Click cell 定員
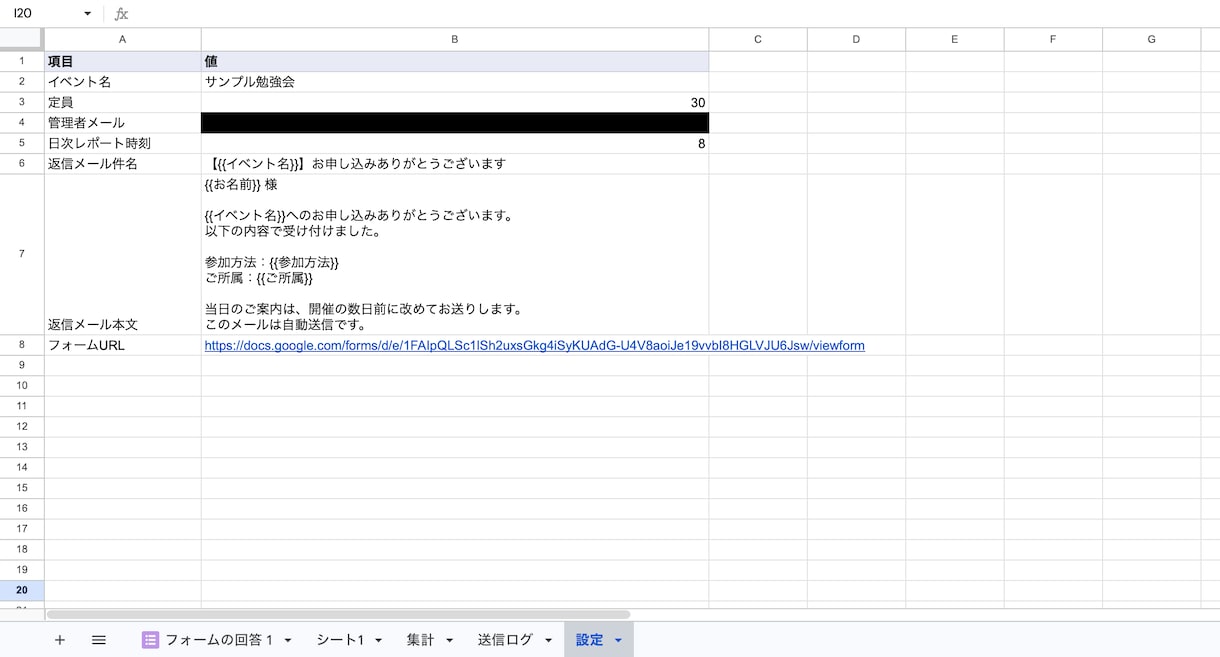Image resolution: width=1220 pixels, height=657 pixels. pos(123,102)
